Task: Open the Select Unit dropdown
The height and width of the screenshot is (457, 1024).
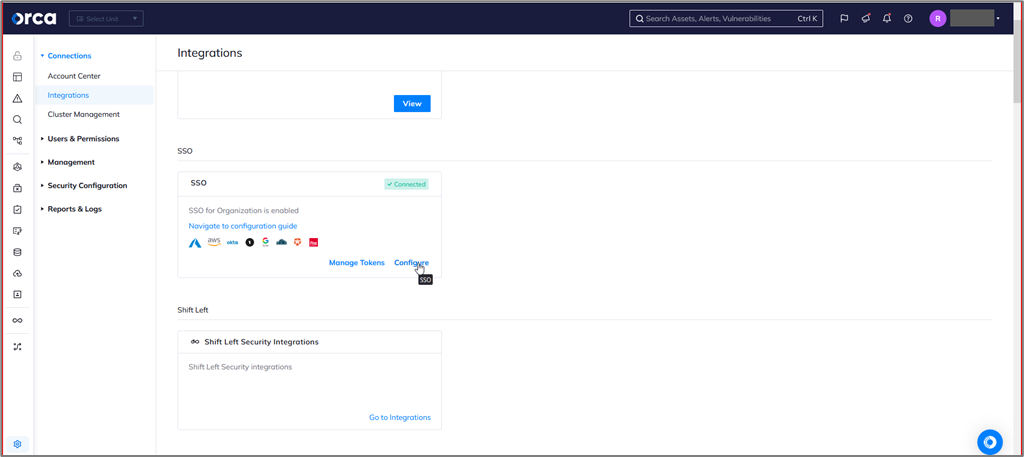Action: click(x=106, y=18)
